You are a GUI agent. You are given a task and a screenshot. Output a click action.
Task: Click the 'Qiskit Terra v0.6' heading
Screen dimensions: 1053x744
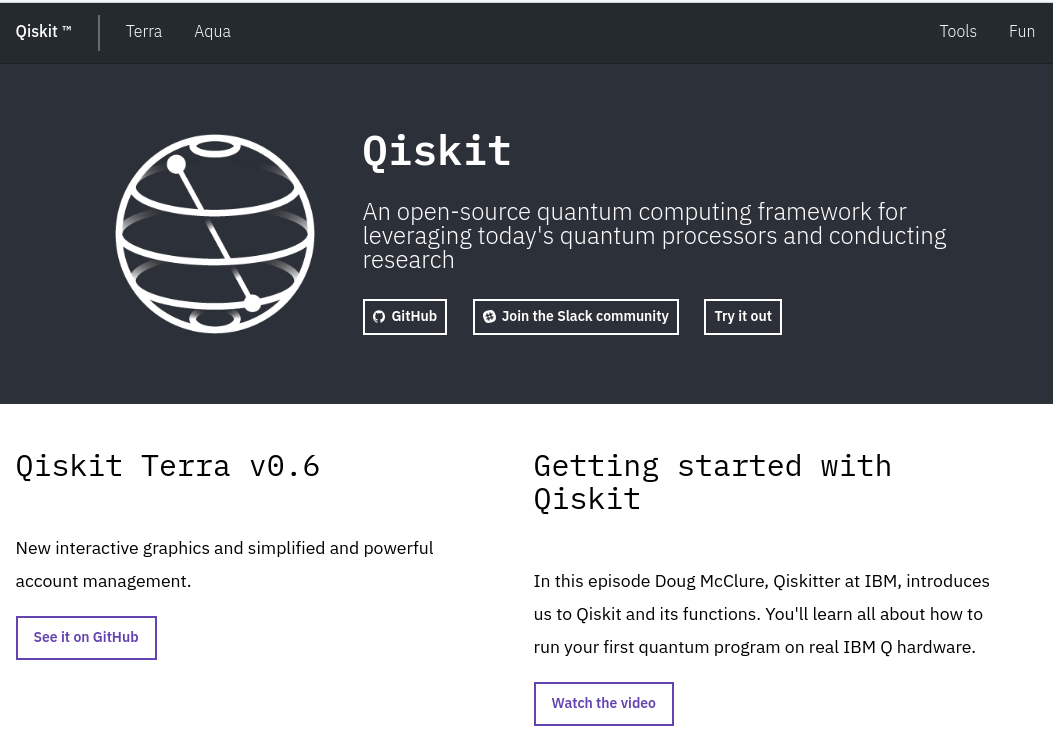click(x=167, y=466)
